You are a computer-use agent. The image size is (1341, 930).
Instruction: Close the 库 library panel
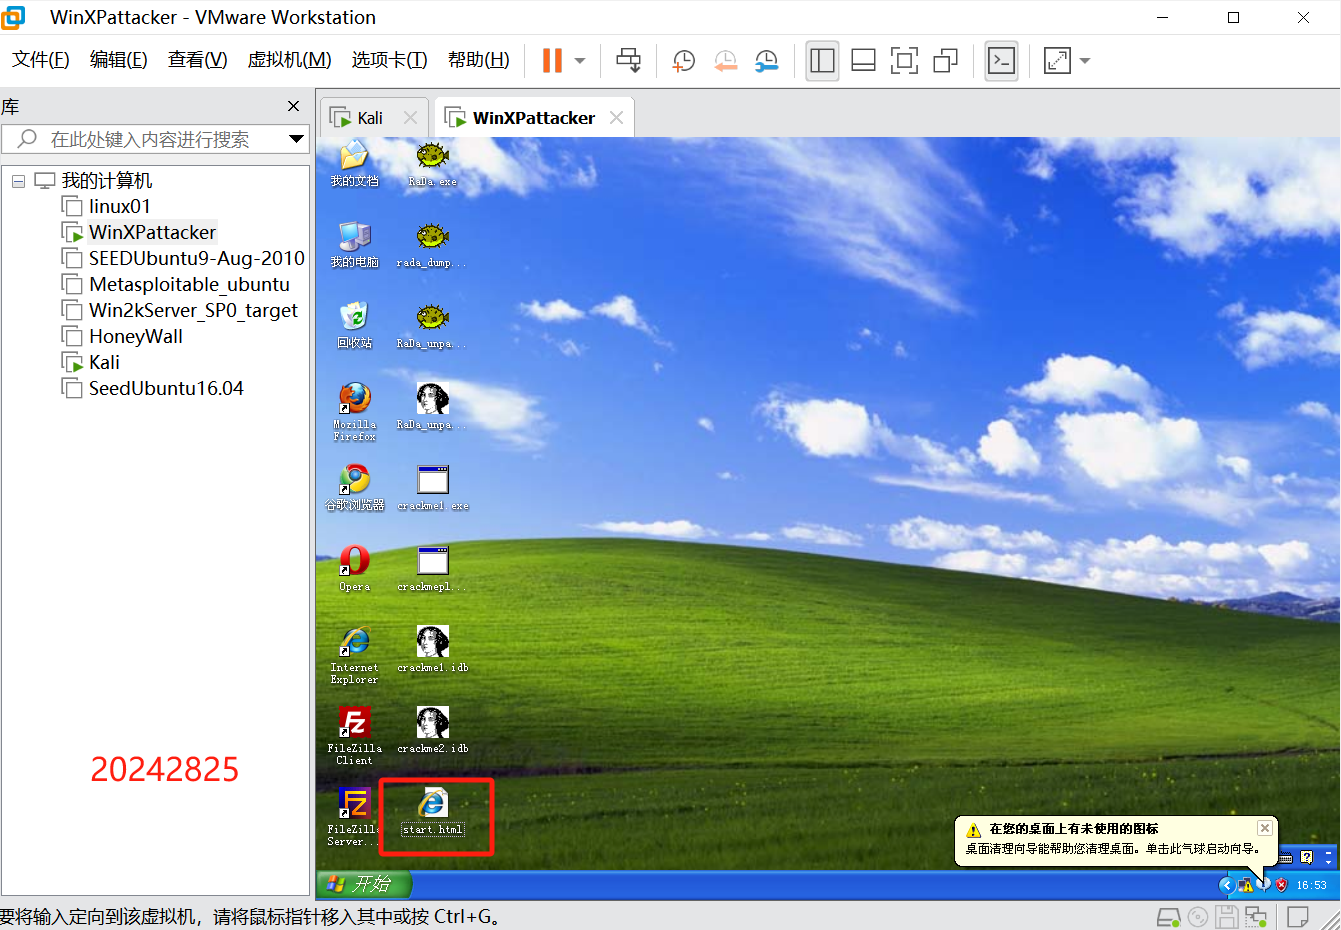[293, 106]
